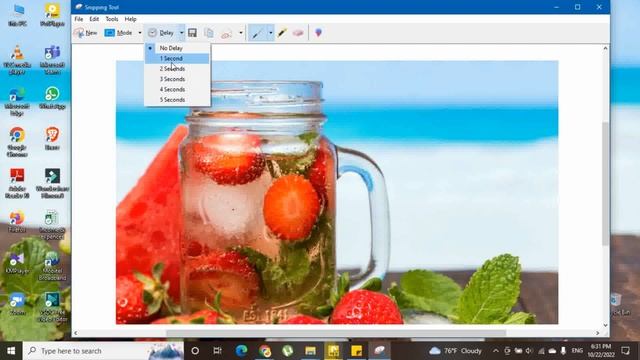Open the Windows Start menu
The height and width of the screenshot is (360, 640).
pyautogui.click(x=11, y=351)
